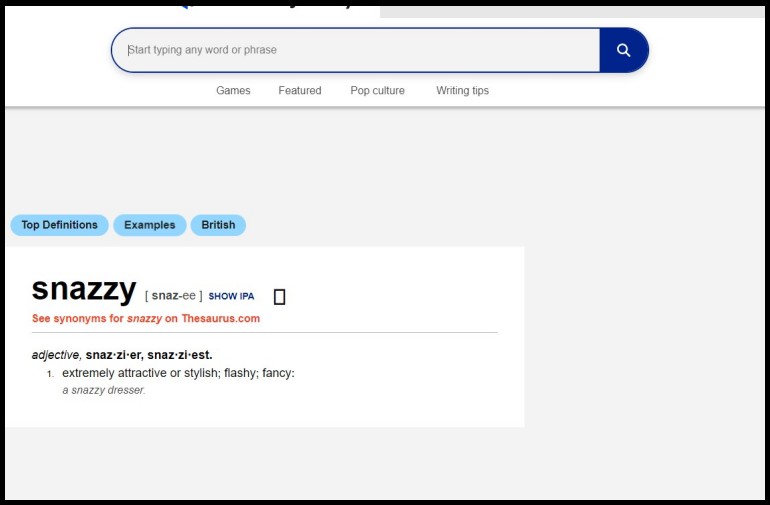Toggle SHOW IPA pronunciation
770x505 pixels.
click(x=231, y=297)
